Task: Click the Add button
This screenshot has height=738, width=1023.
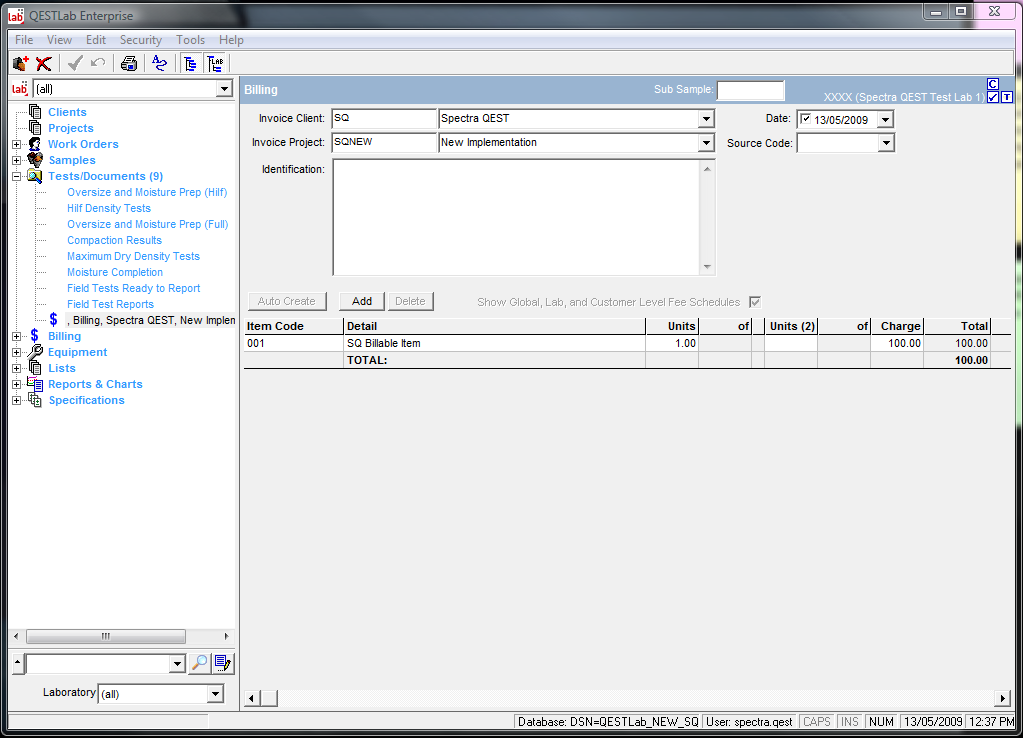Action: (x=362, y=301)
